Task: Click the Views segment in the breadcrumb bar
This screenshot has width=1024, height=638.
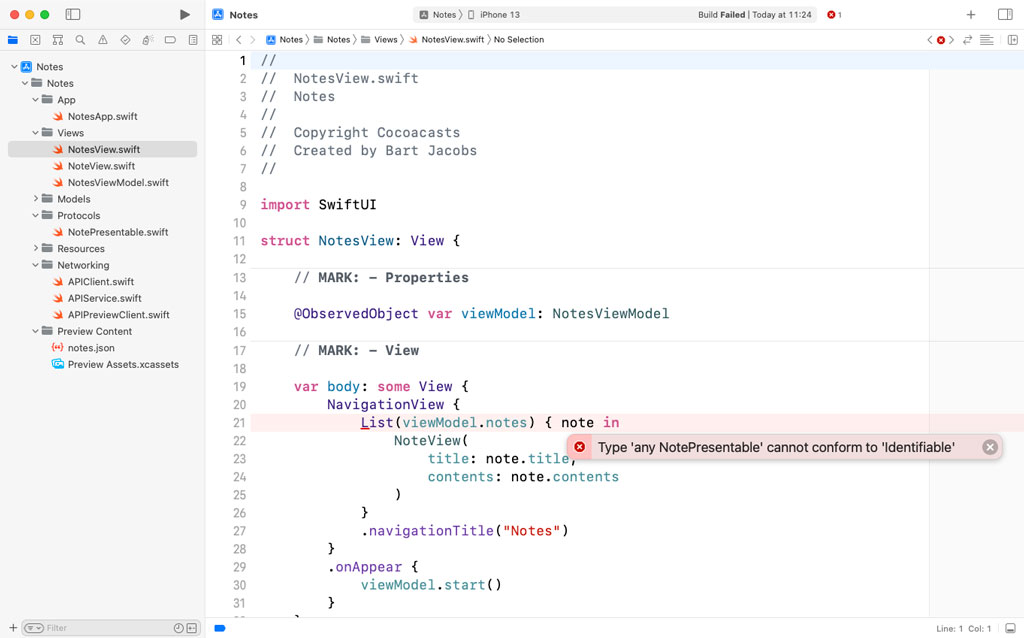Action: tap(385, 40)
